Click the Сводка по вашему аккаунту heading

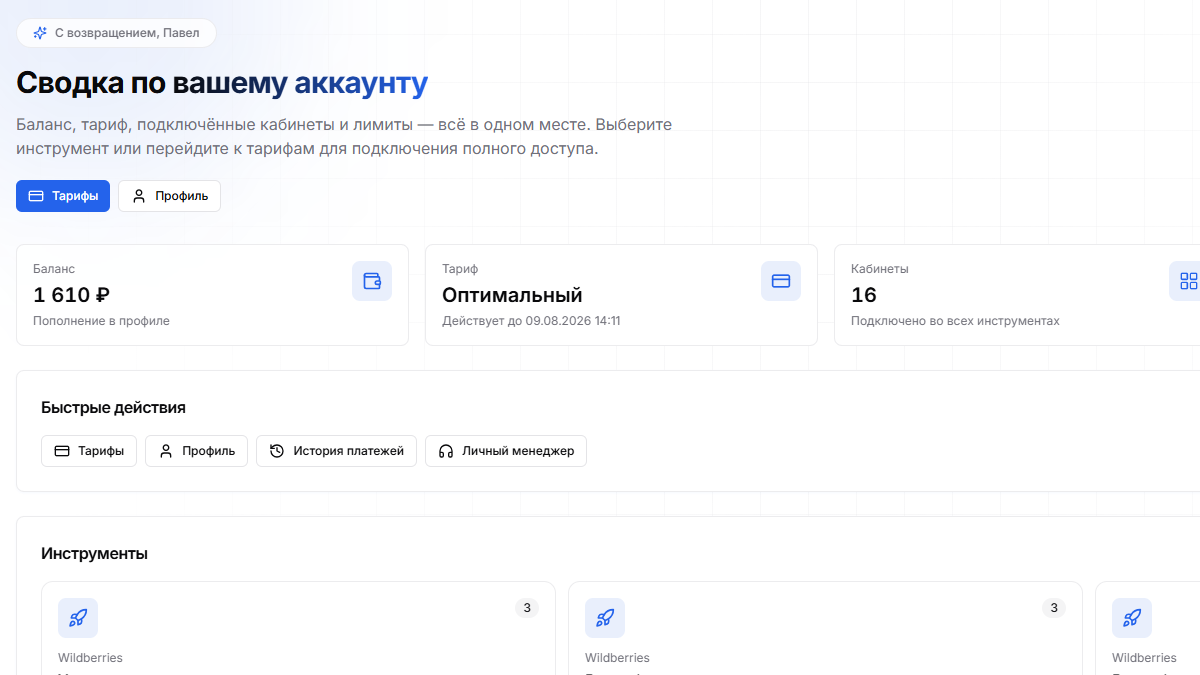click(x=222, y=84)
